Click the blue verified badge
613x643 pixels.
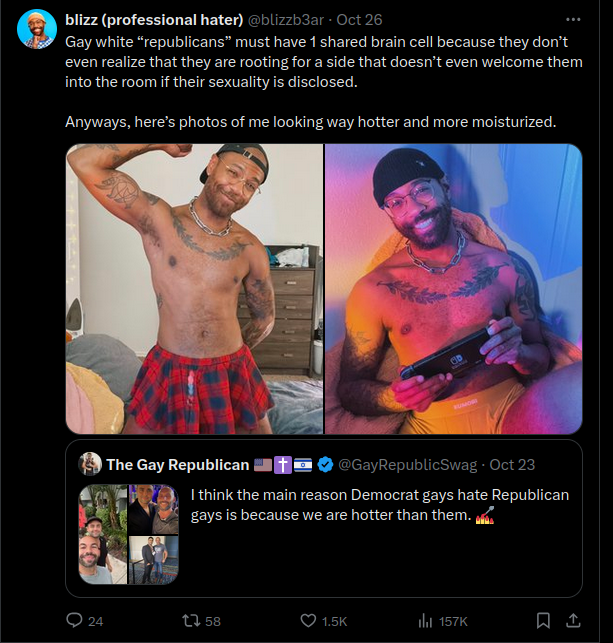pos(326,464)
